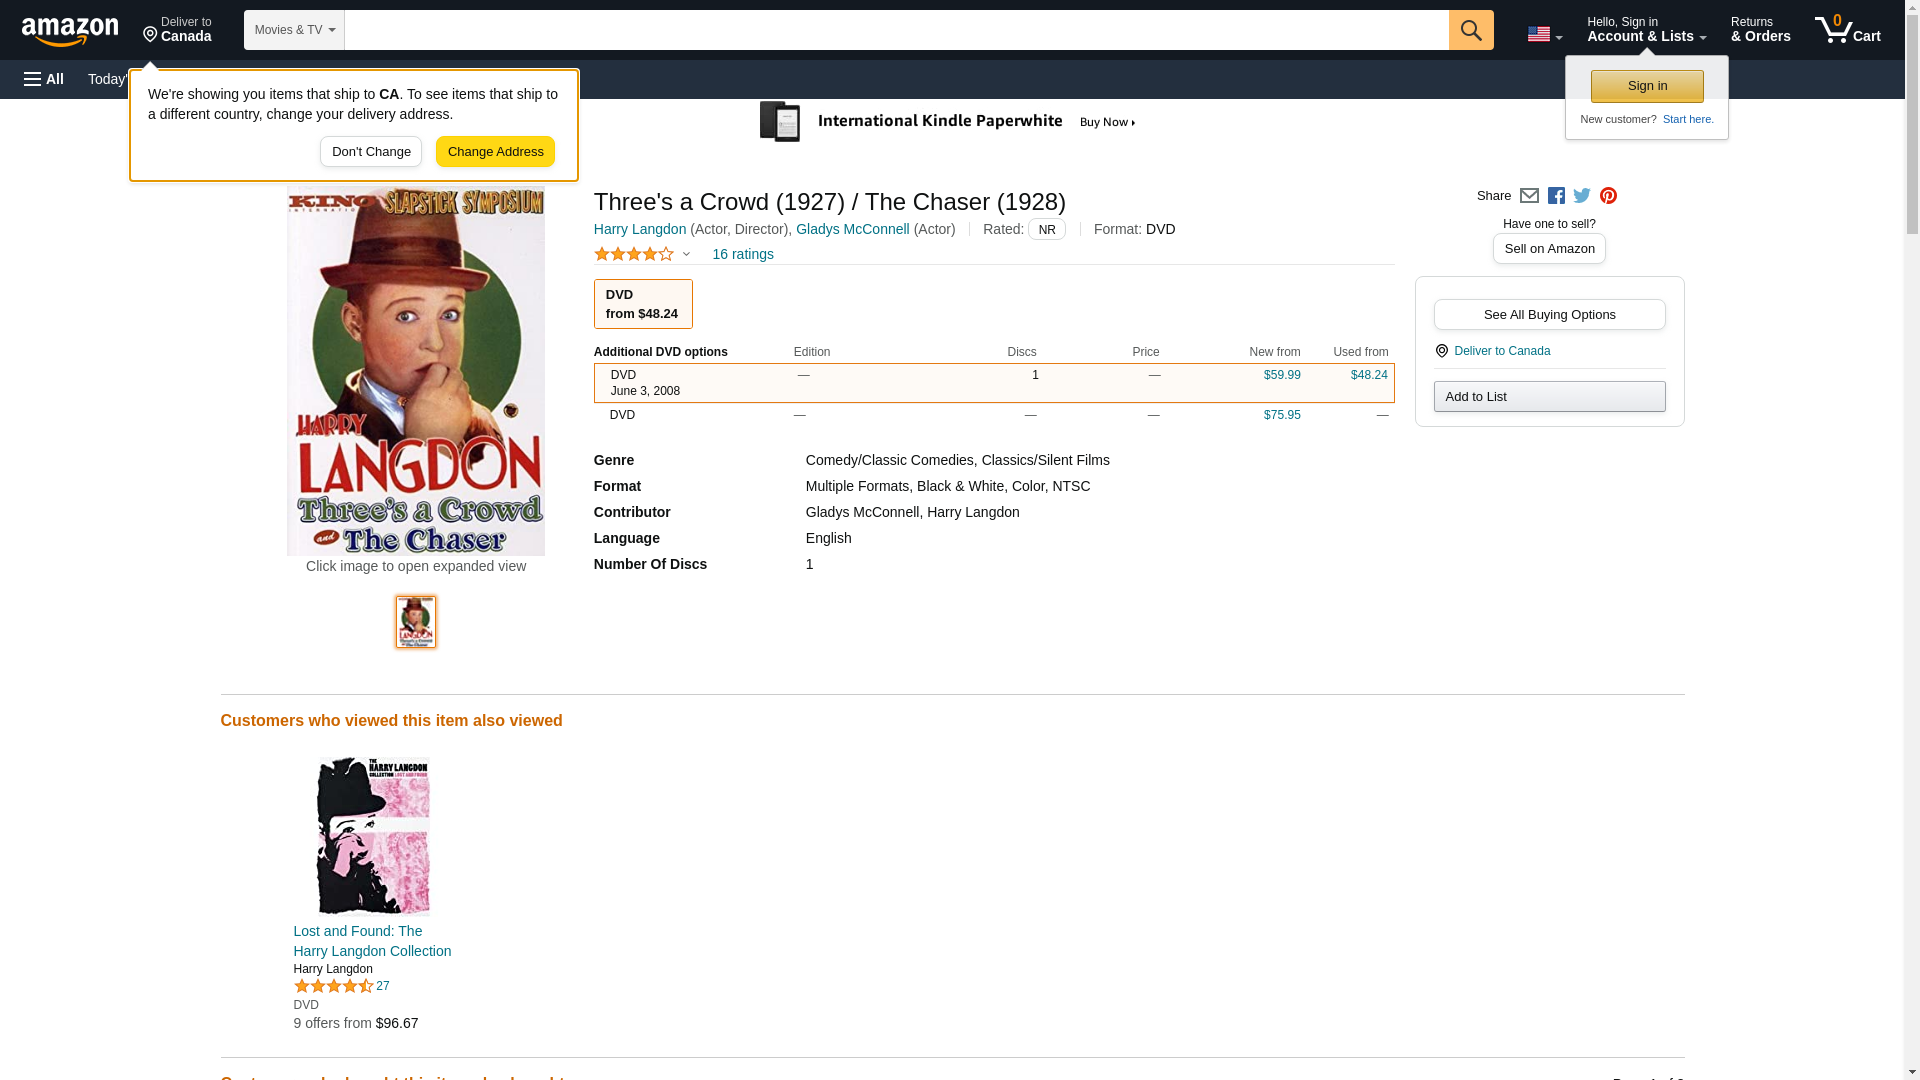
Task: Open the 16 ratings link
Action: [742, 254]
